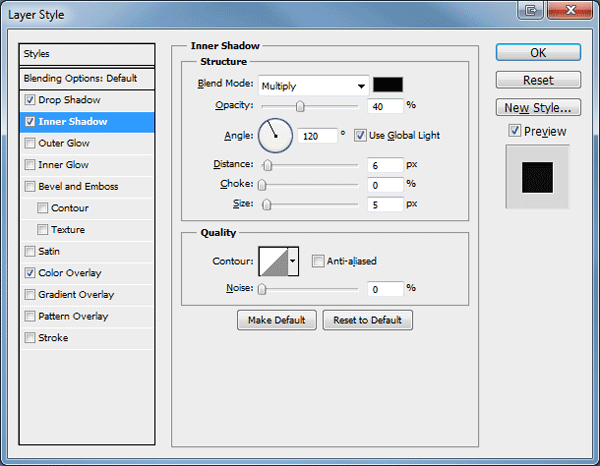Click the Contour curve thumbnail
Image resolution: width=600 pixels, height=466 pixels.
274,261
